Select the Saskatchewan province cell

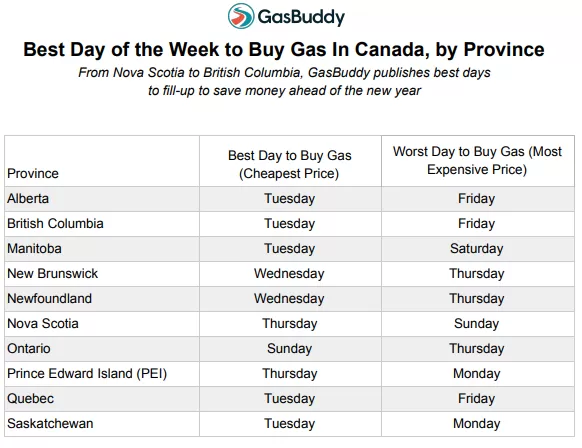point(102,424)
